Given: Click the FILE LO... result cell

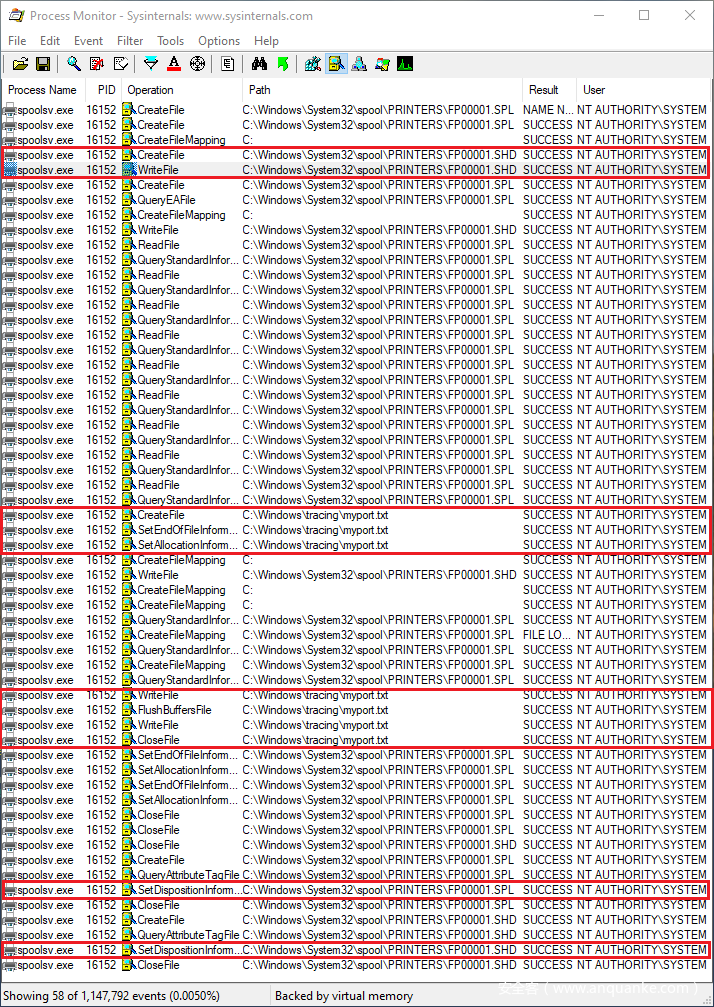Looking at the screenshot, I should click(x=546, y=635).
